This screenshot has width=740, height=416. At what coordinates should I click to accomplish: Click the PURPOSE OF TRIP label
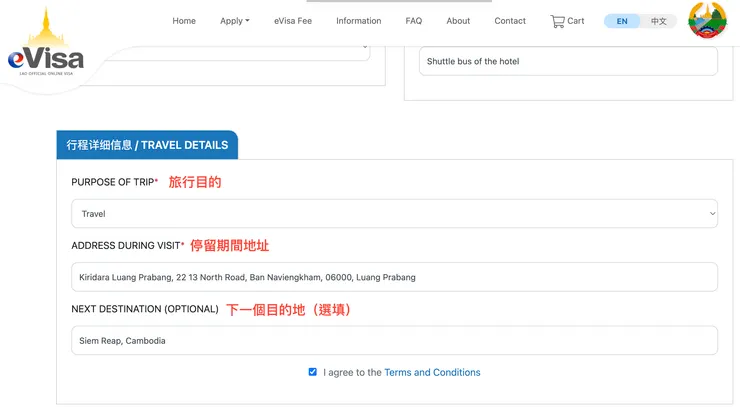point(113,182)
